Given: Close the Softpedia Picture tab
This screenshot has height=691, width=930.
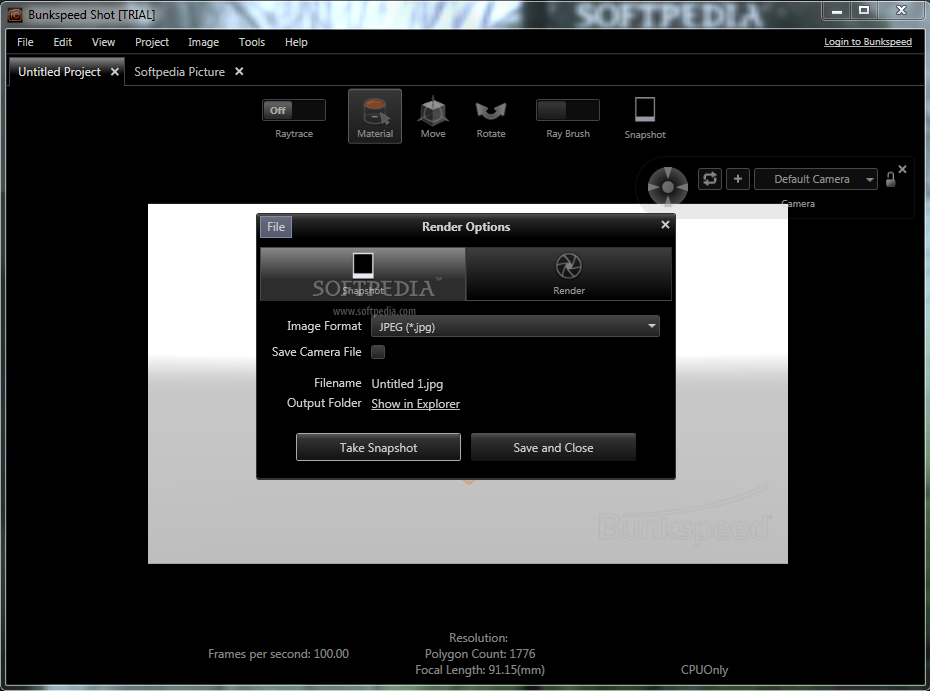Looking at the screenshot, I should click(x=239, y=71).
